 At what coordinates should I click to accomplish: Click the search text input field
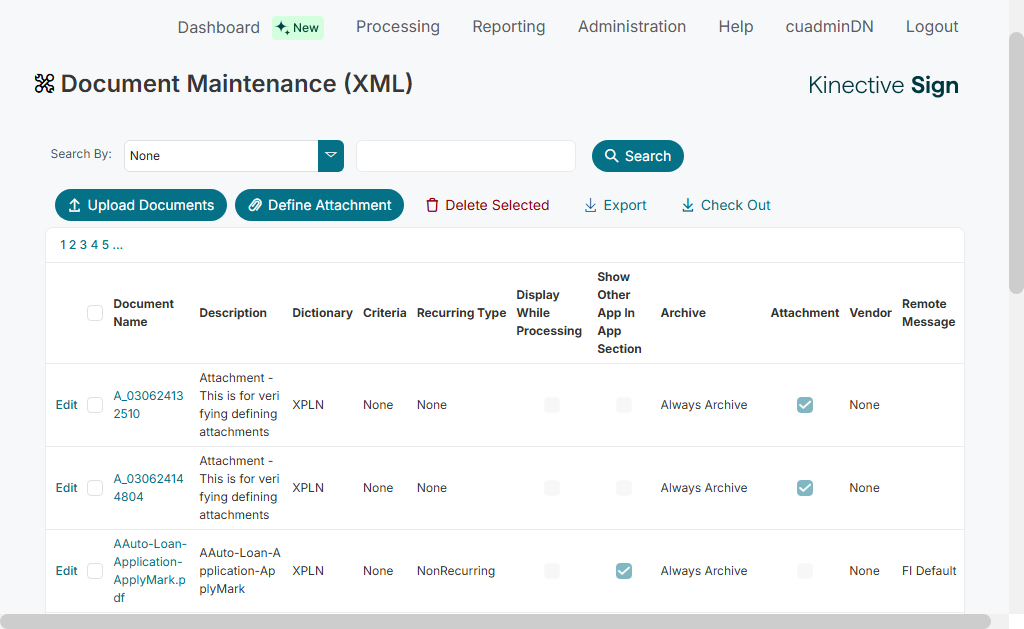(x=465, y=156)
